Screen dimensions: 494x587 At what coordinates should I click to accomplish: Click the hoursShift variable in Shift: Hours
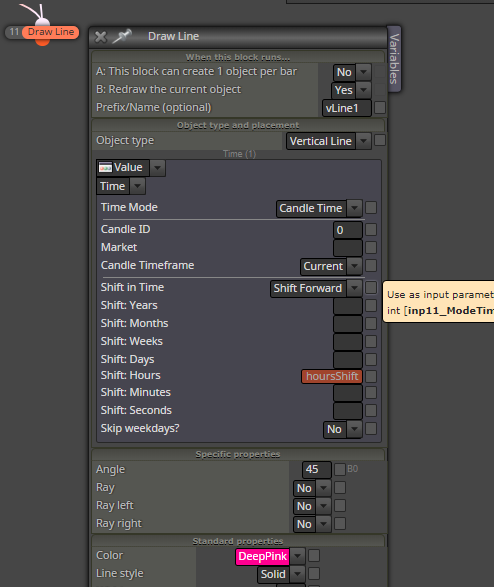pos(332,376)
